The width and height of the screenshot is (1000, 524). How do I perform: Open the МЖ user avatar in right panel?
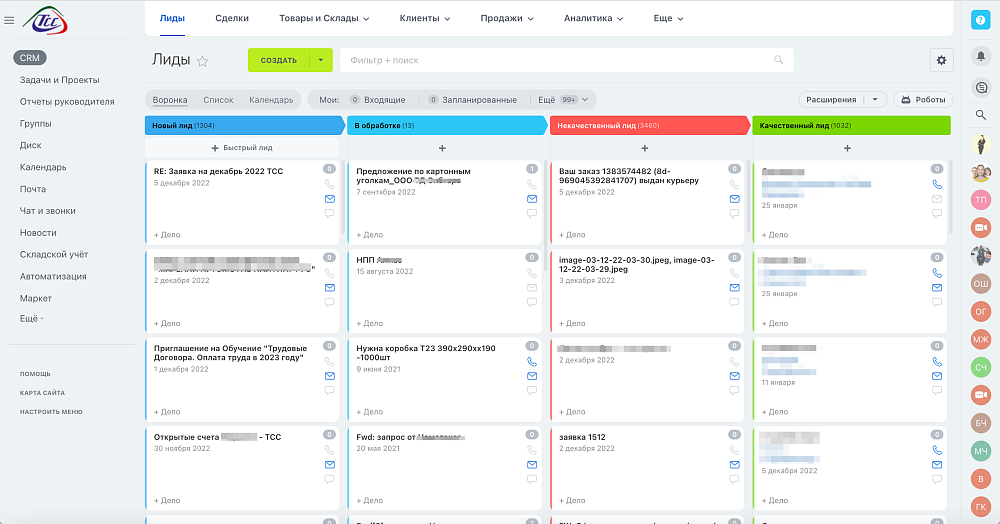pos(981,339)
